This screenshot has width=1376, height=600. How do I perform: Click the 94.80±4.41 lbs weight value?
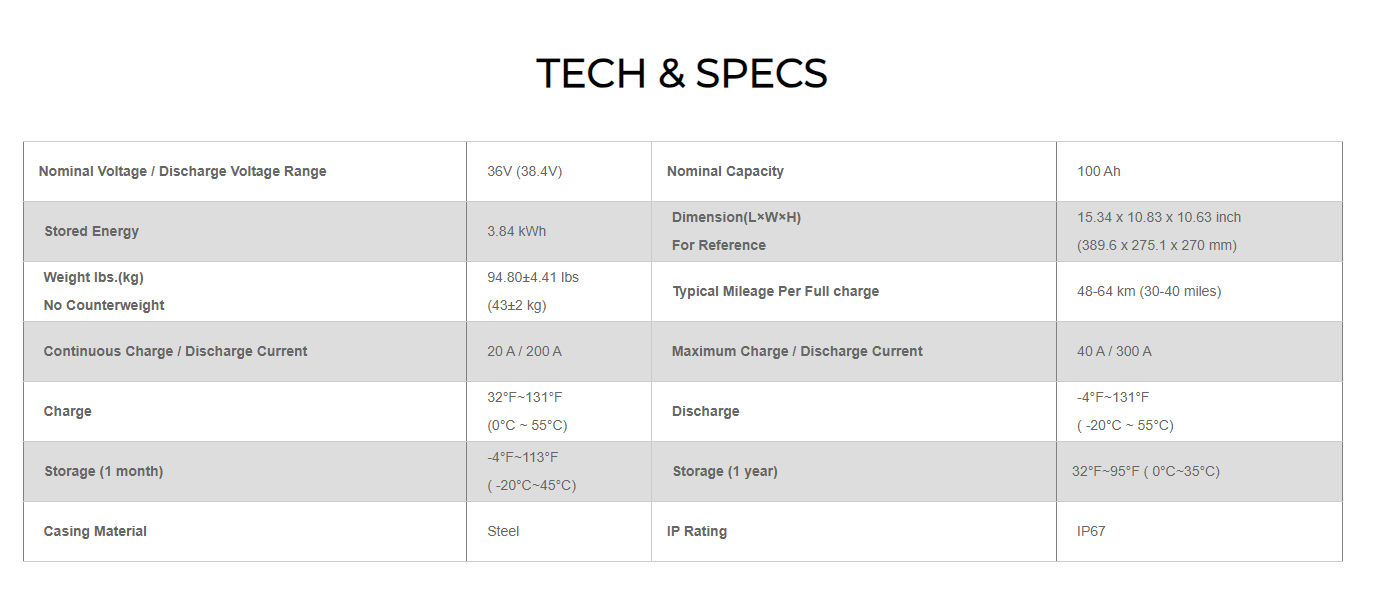tap(532, 277)
